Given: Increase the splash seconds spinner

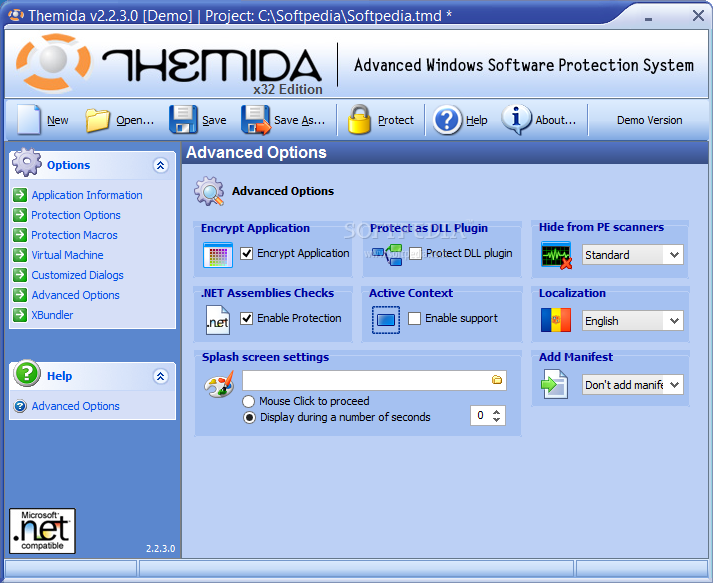Looking at the screenshot, I should pyautogui.click(x=497, y=412).
